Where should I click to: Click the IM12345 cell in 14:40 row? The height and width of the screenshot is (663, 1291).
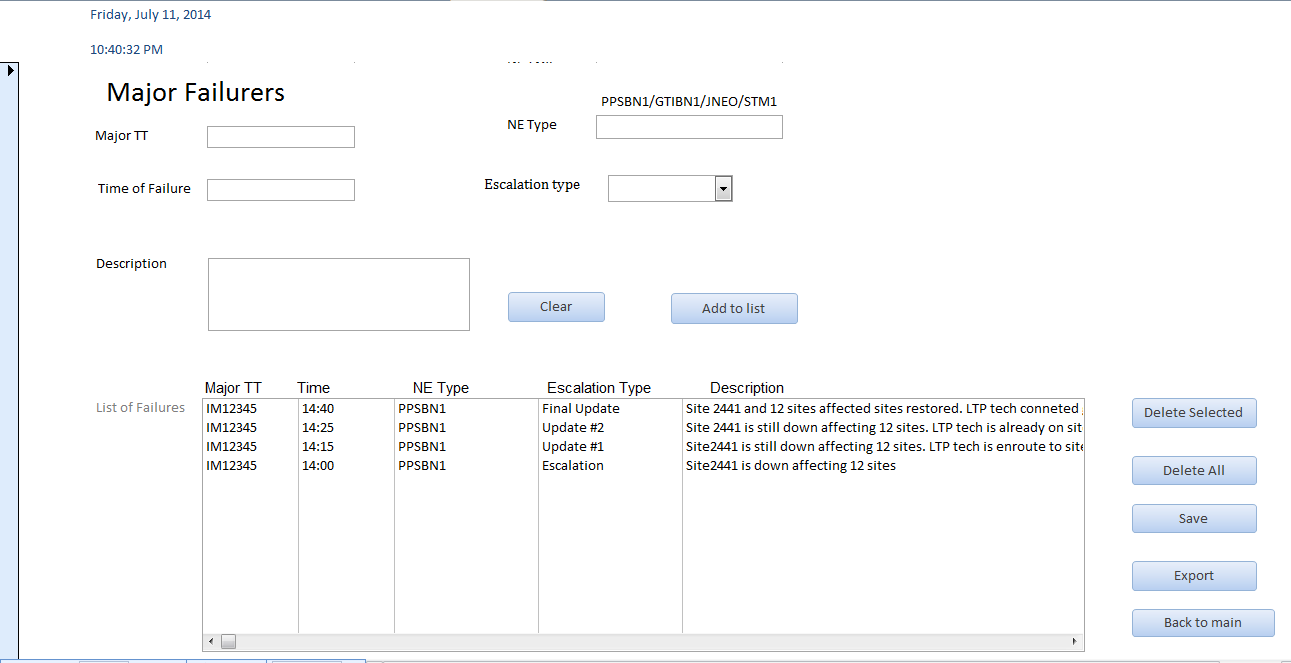click(231, 409)
